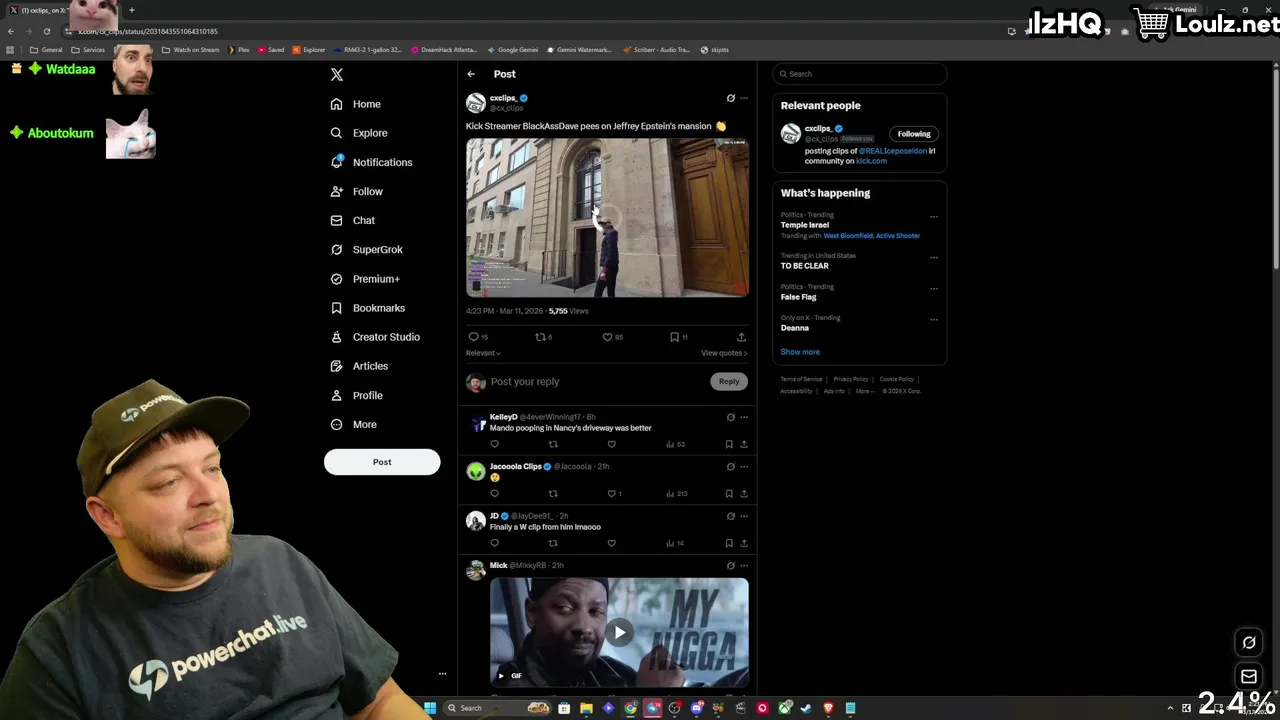Open the Plex bookmark
The width and height of the screenshot is (1280, 720).
tap(239, 50)
